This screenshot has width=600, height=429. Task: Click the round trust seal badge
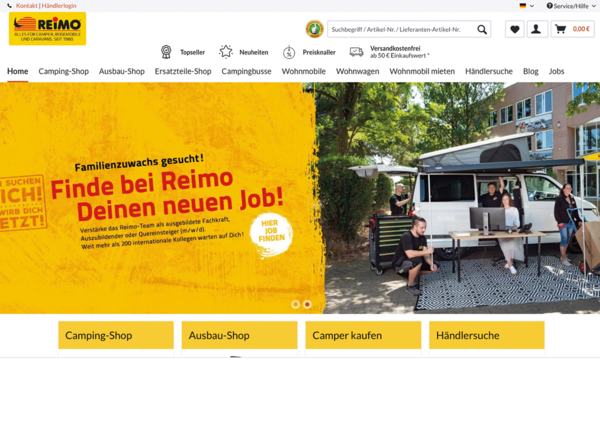(315, 29)
